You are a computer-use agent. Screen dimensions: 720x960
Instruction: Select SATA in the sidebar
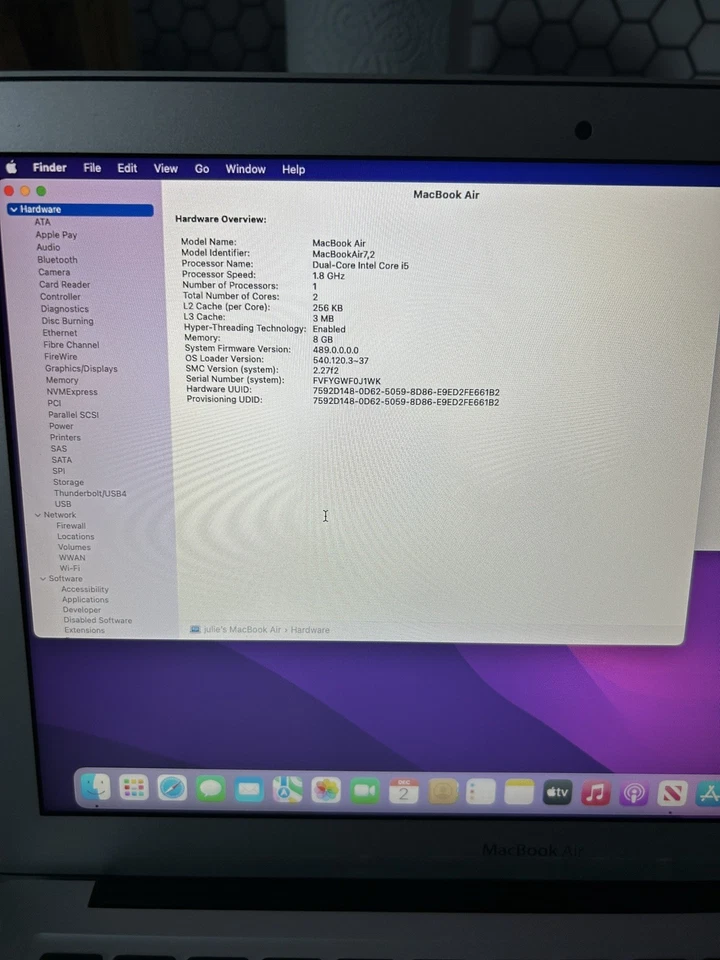click(61, 460)
